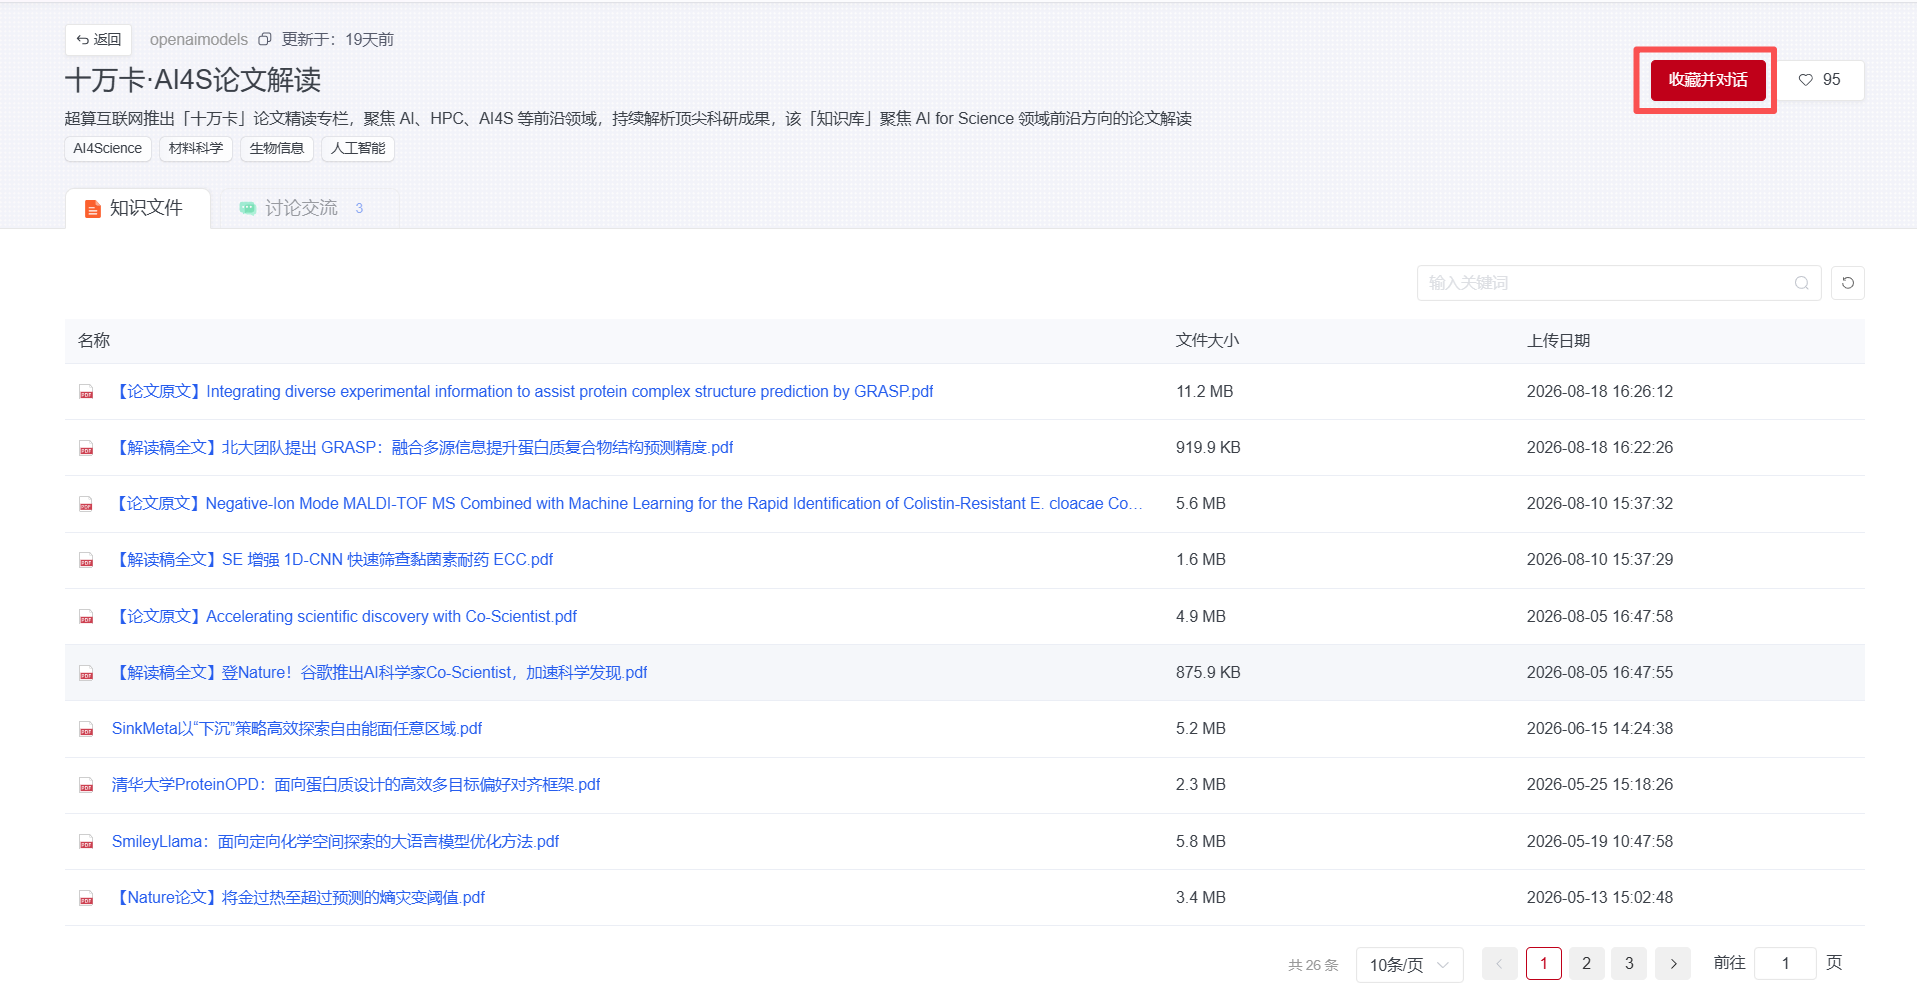Viewport: 1917px width, 1008px height.
Task: Select the 知识文件 tab
Action: 137,208
